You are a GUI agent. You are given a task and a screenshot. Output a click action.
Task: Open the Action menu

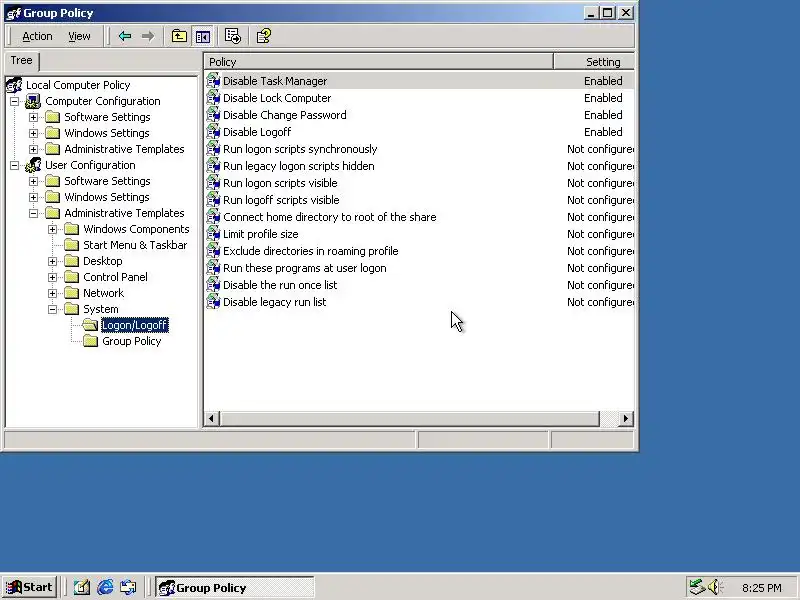[37, 36]
